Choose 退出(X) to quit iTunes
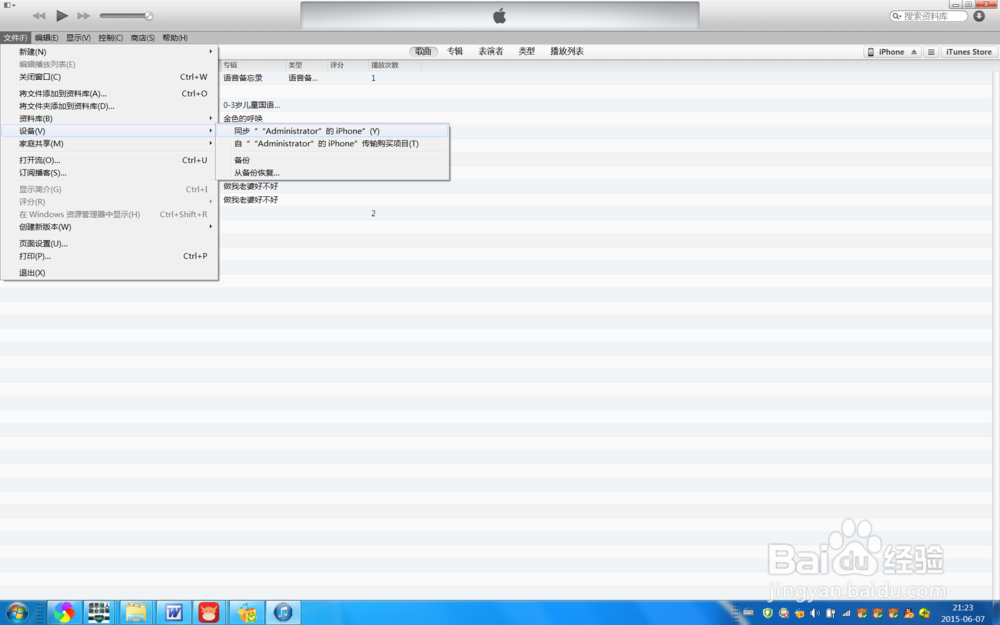This screenshot has width=1000, height=625. pos(110,272)
